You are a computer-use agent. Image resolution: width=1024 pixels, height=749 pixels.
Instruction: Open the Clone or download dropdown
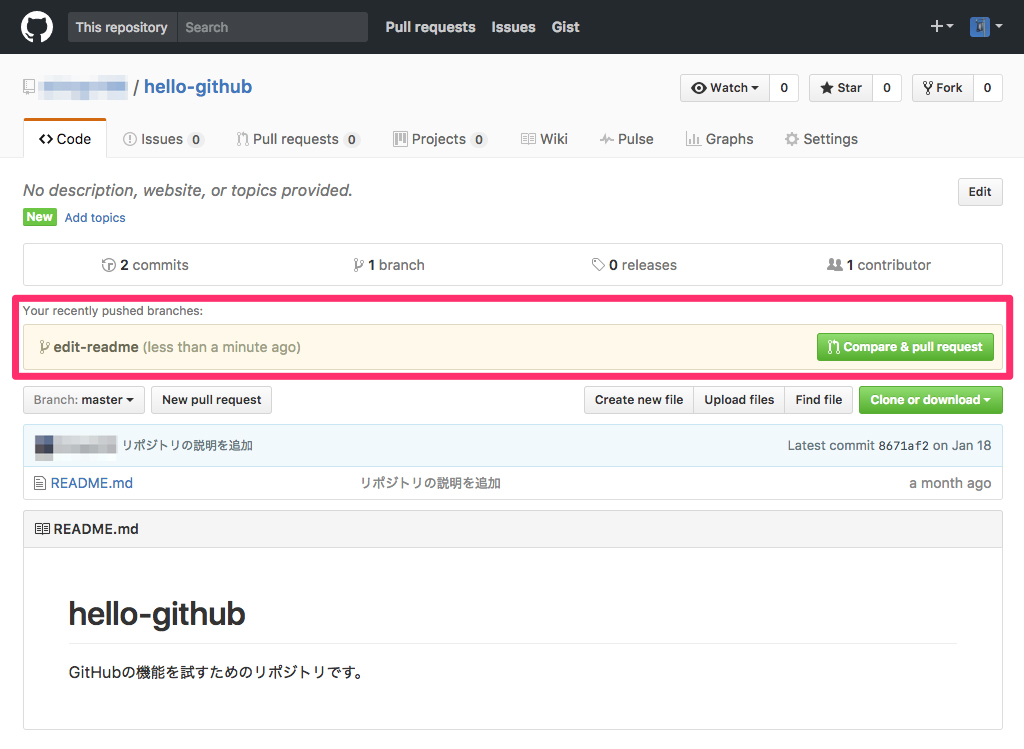coord(930,400)
